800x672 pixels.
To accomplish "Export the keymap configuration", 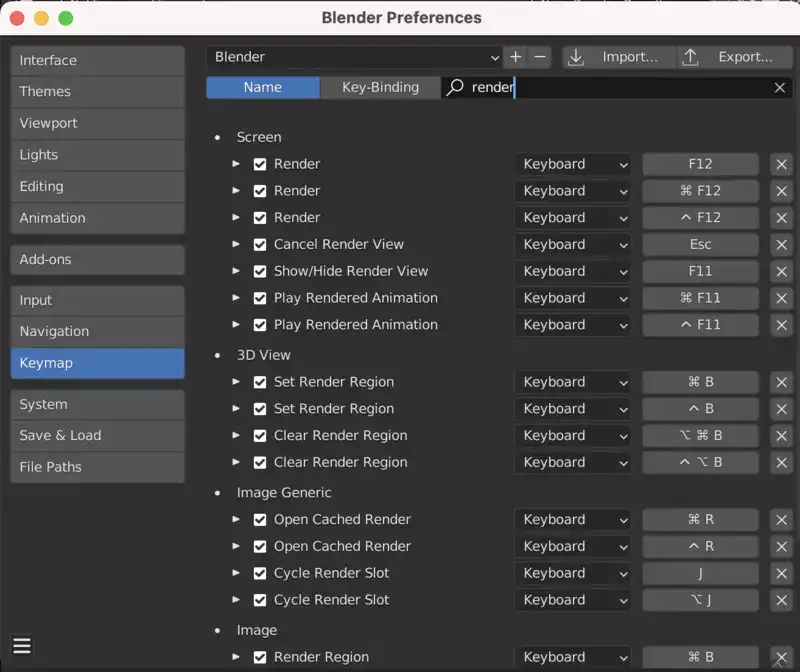I will click(735, 57).
